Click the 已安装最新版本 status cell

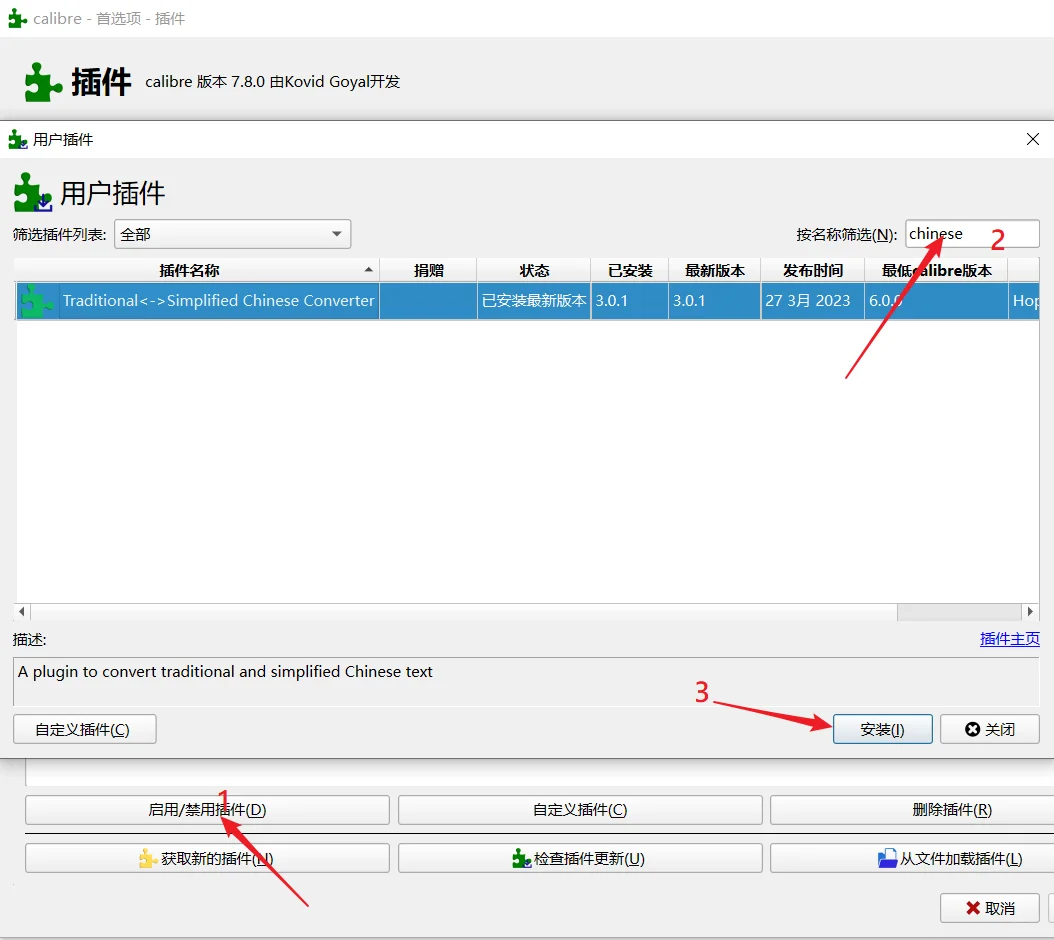(x=534, y=301)
